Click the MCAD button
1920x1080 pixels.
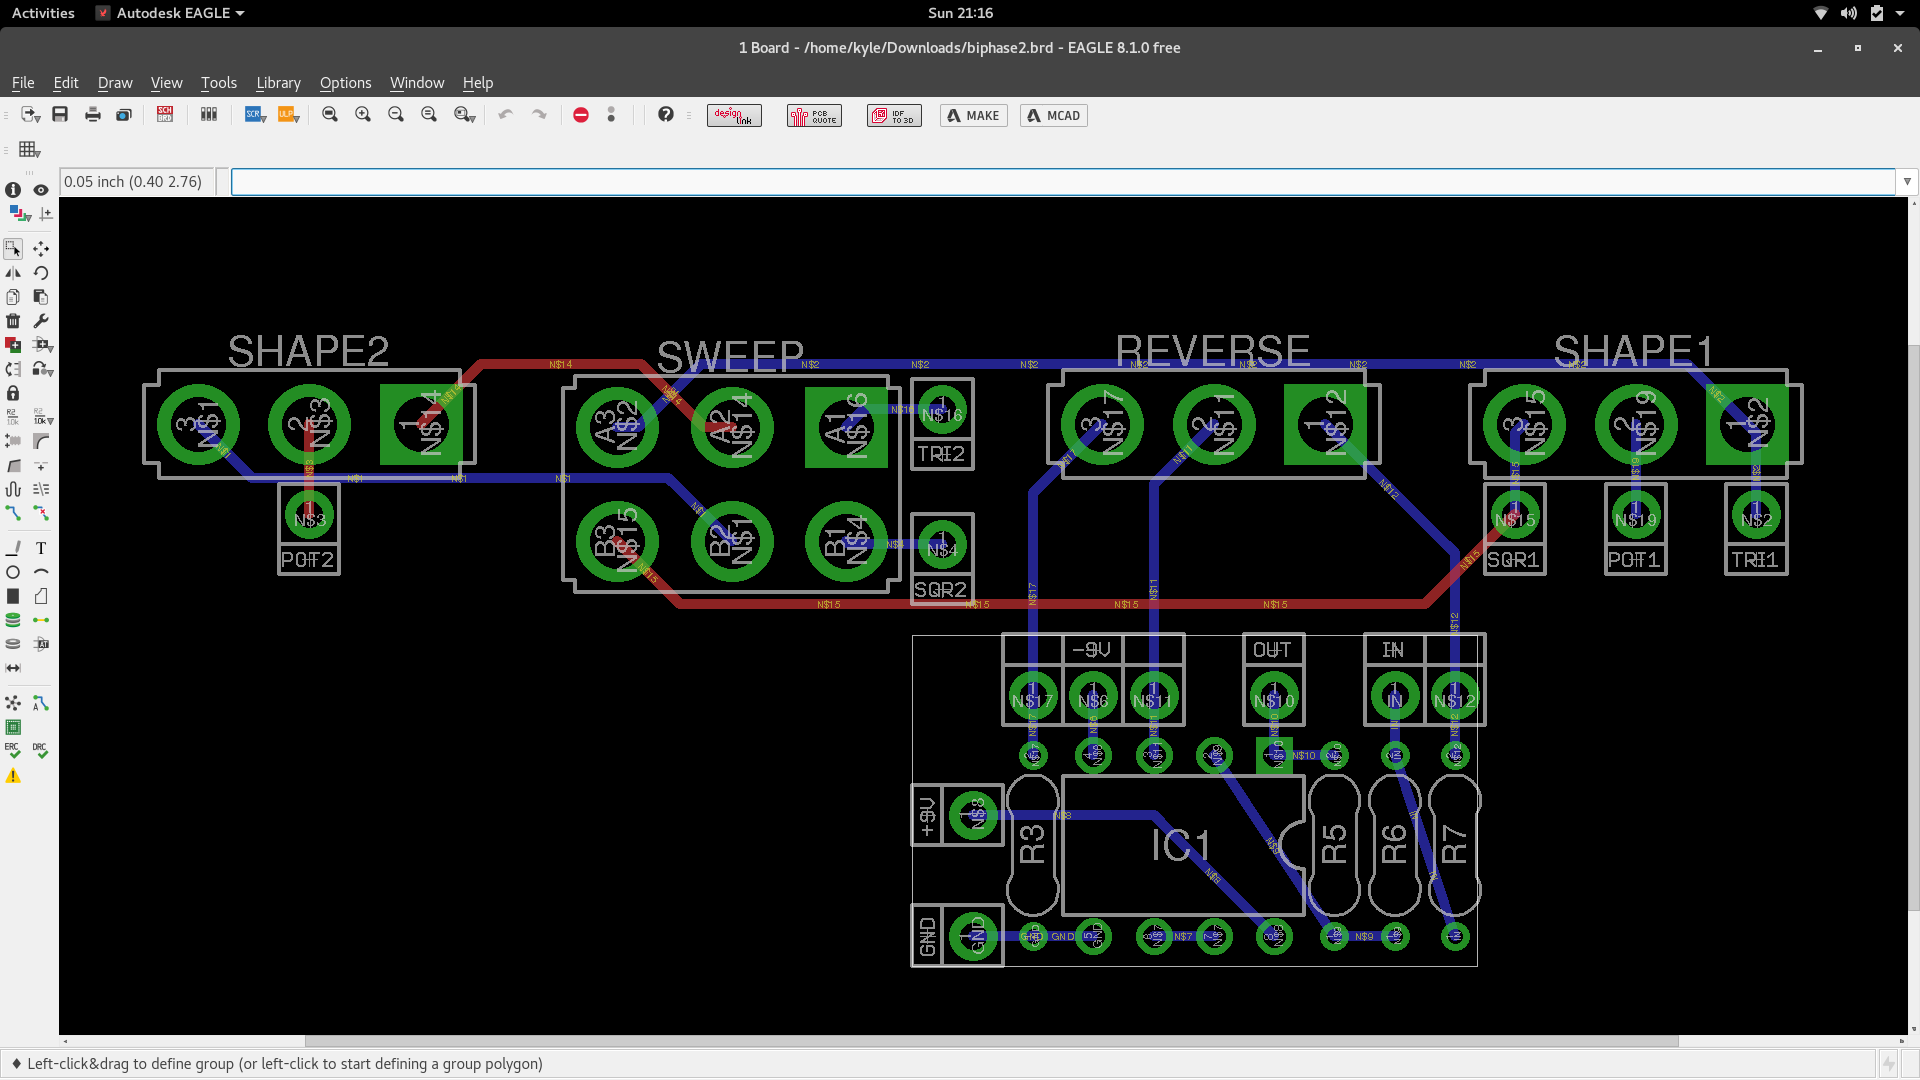(x=1054, y=115)
